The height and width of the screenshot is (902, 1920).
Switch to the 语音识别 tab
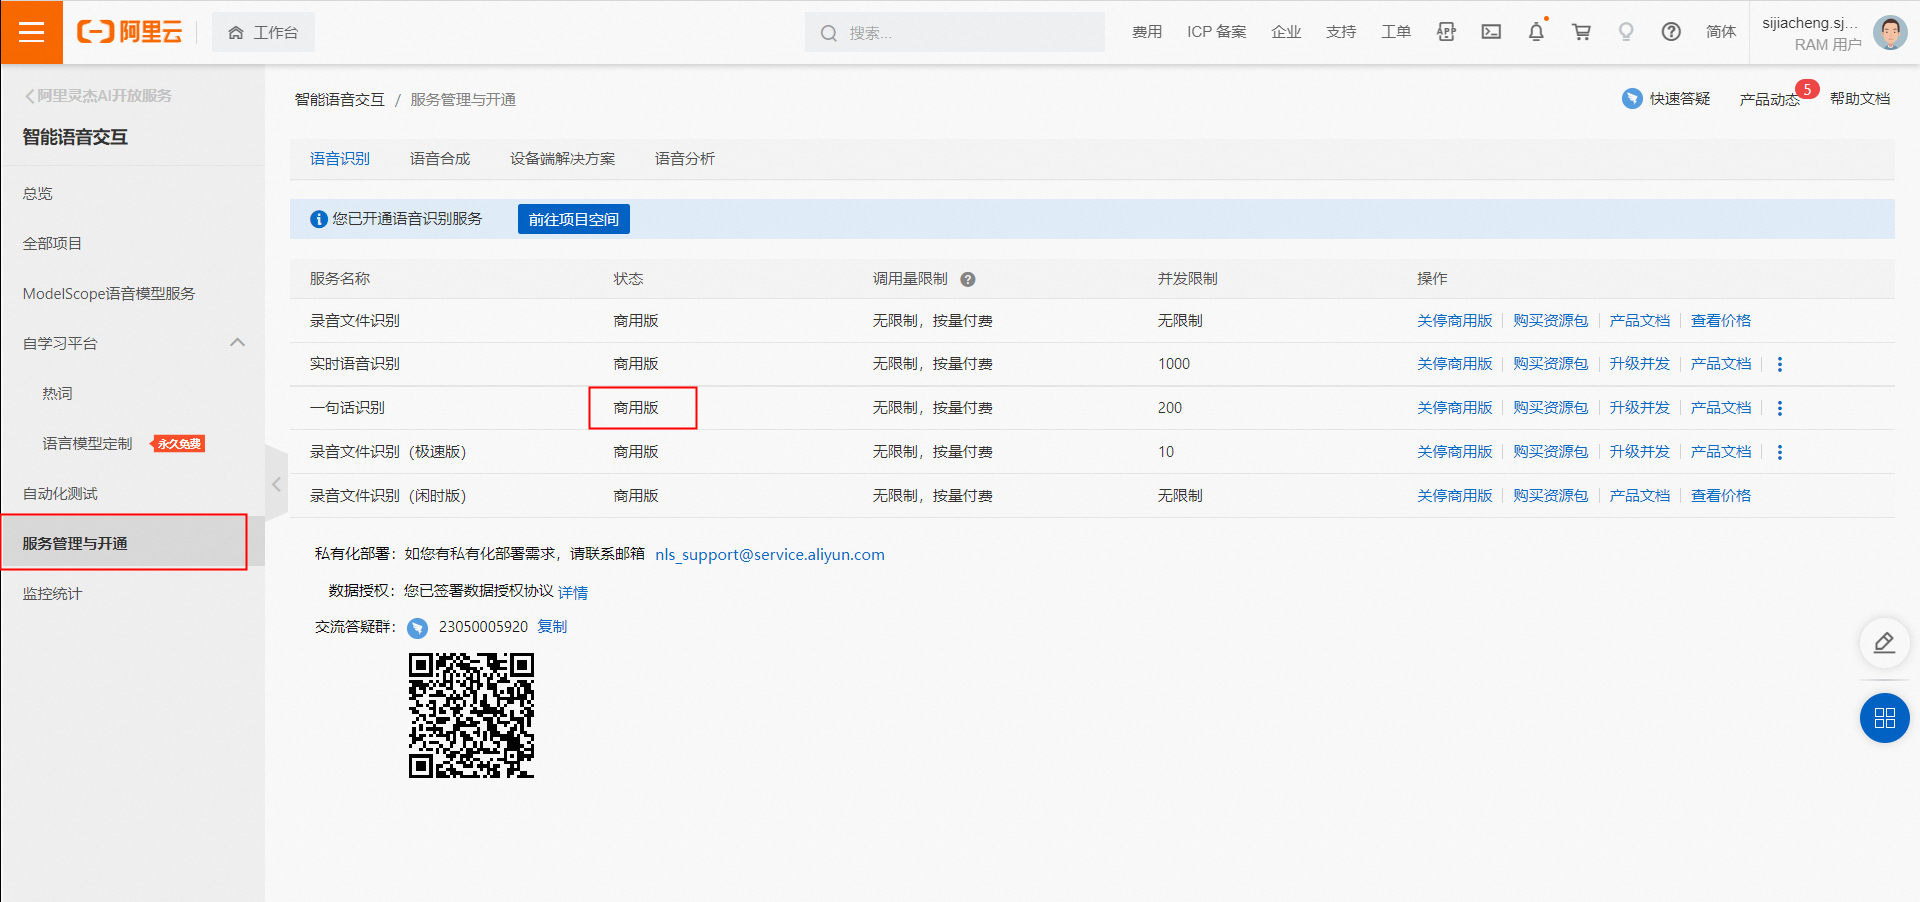pyautogui.click(x=340, y=159)
